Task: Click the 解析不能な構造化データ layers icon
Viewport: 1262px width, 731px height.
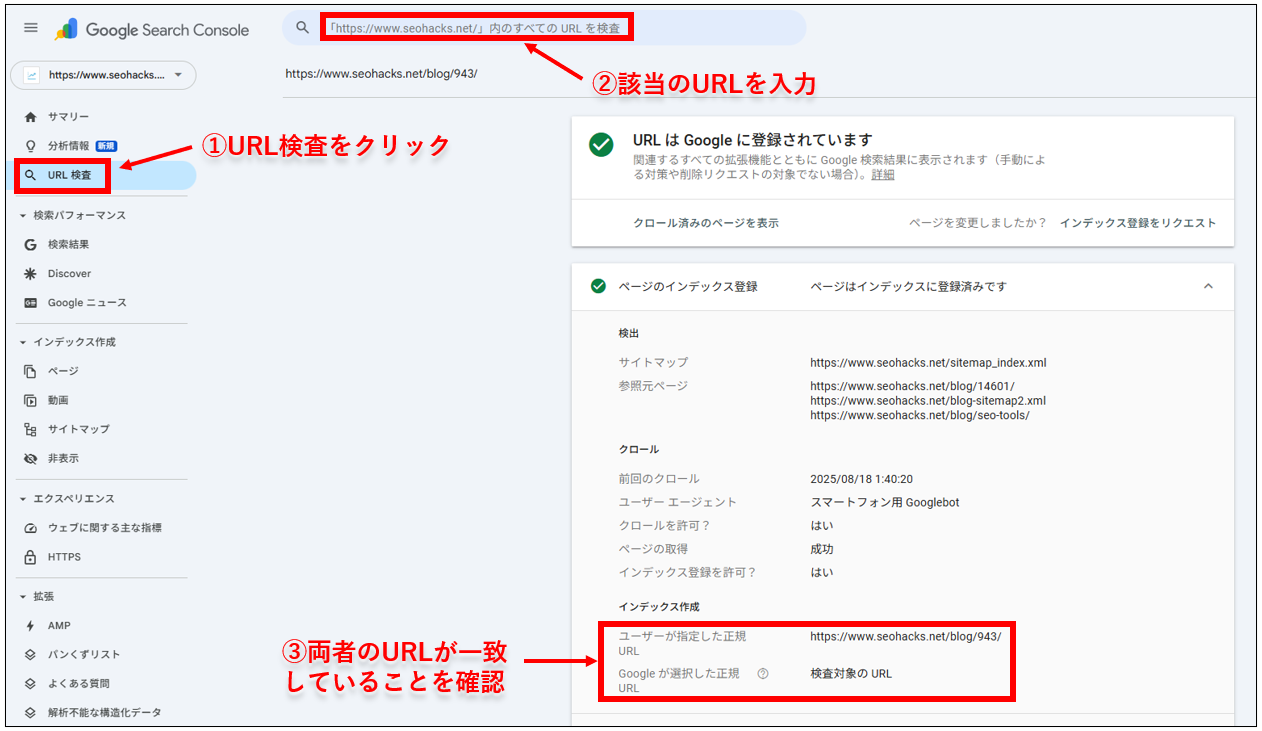Action: coord(30,712)
